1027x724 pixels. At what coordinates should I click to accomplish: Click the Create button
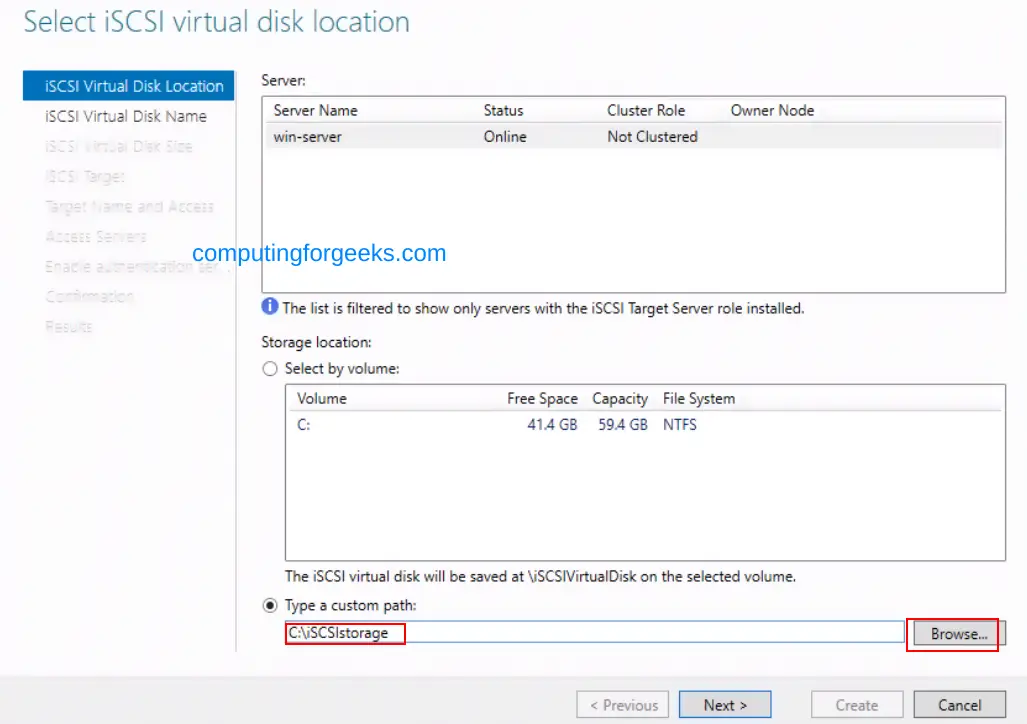[856, 705]
